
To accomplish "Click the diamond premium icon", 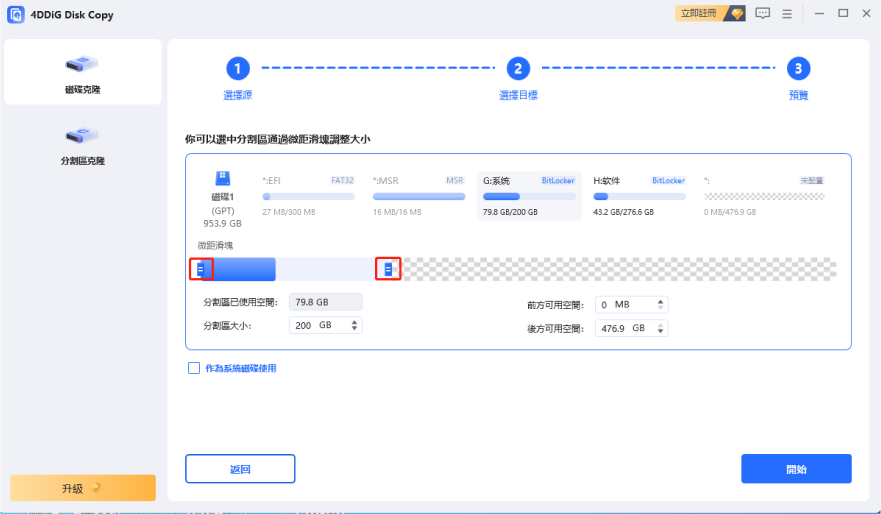I will (x=736, y=13).
